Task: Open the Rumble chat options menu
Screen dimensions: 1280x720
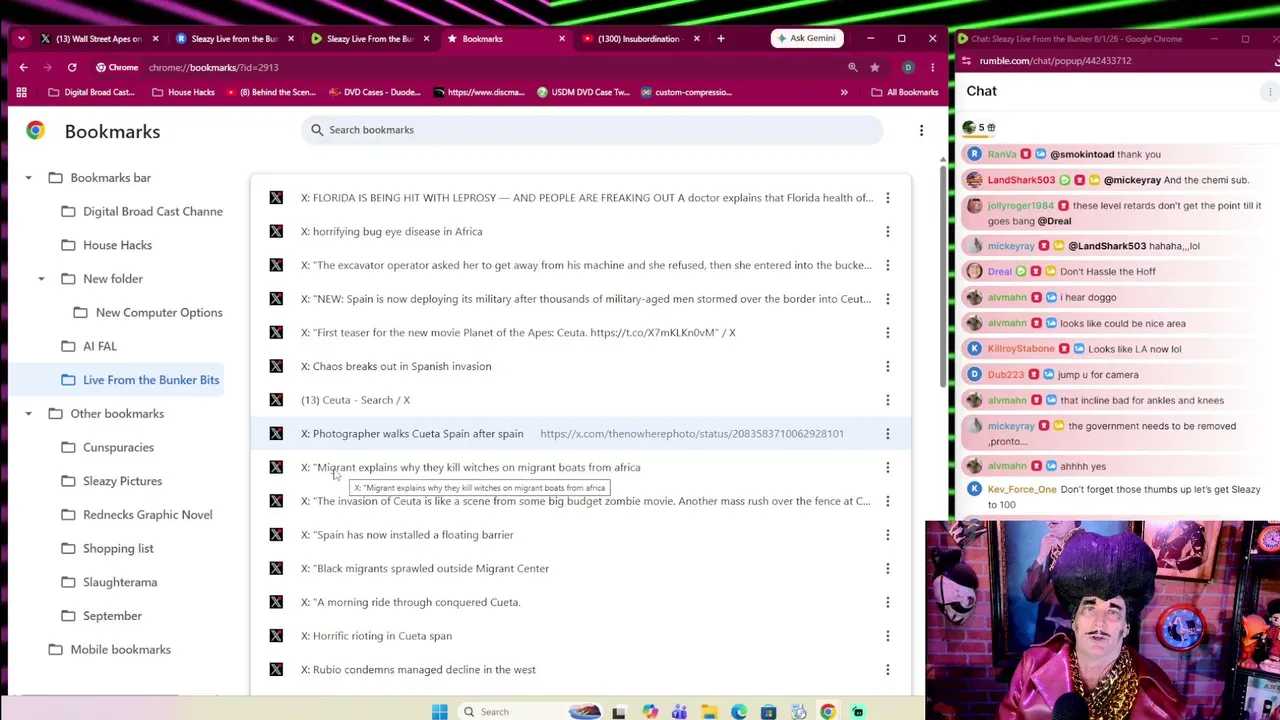Action: (x=1270, y=92)
